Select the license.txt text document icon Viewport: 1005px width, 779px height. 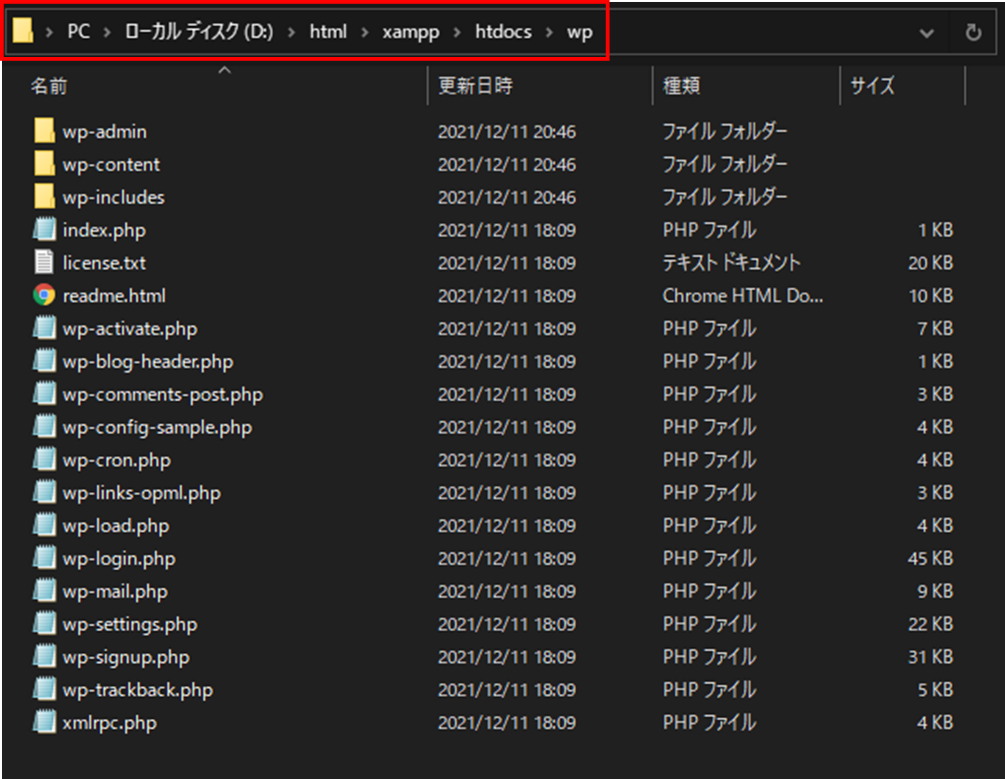coord(43,263)
